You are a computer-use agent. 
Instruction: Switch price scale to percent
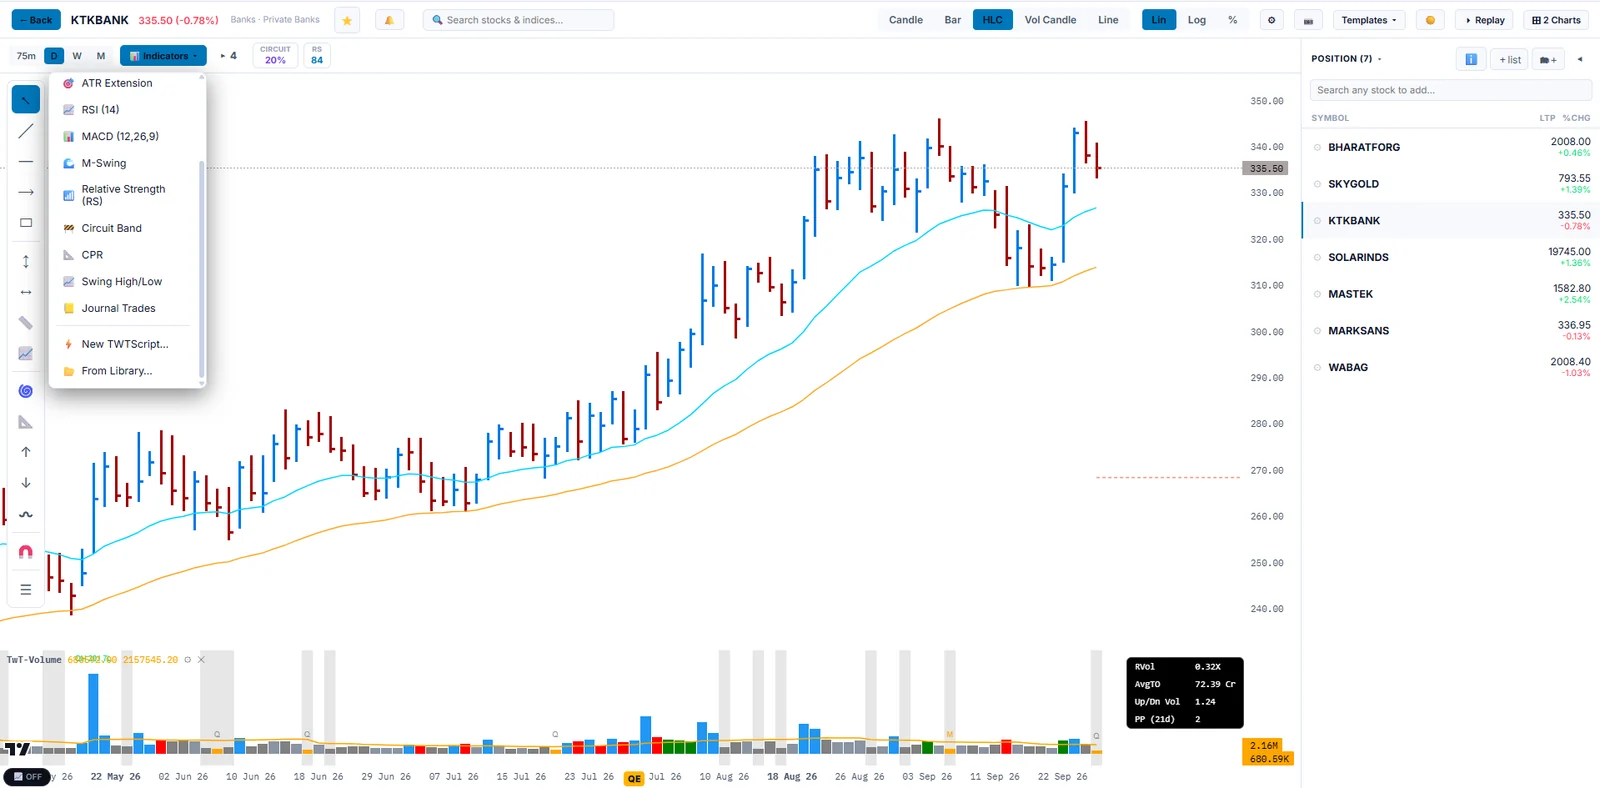pos(1233,20)
